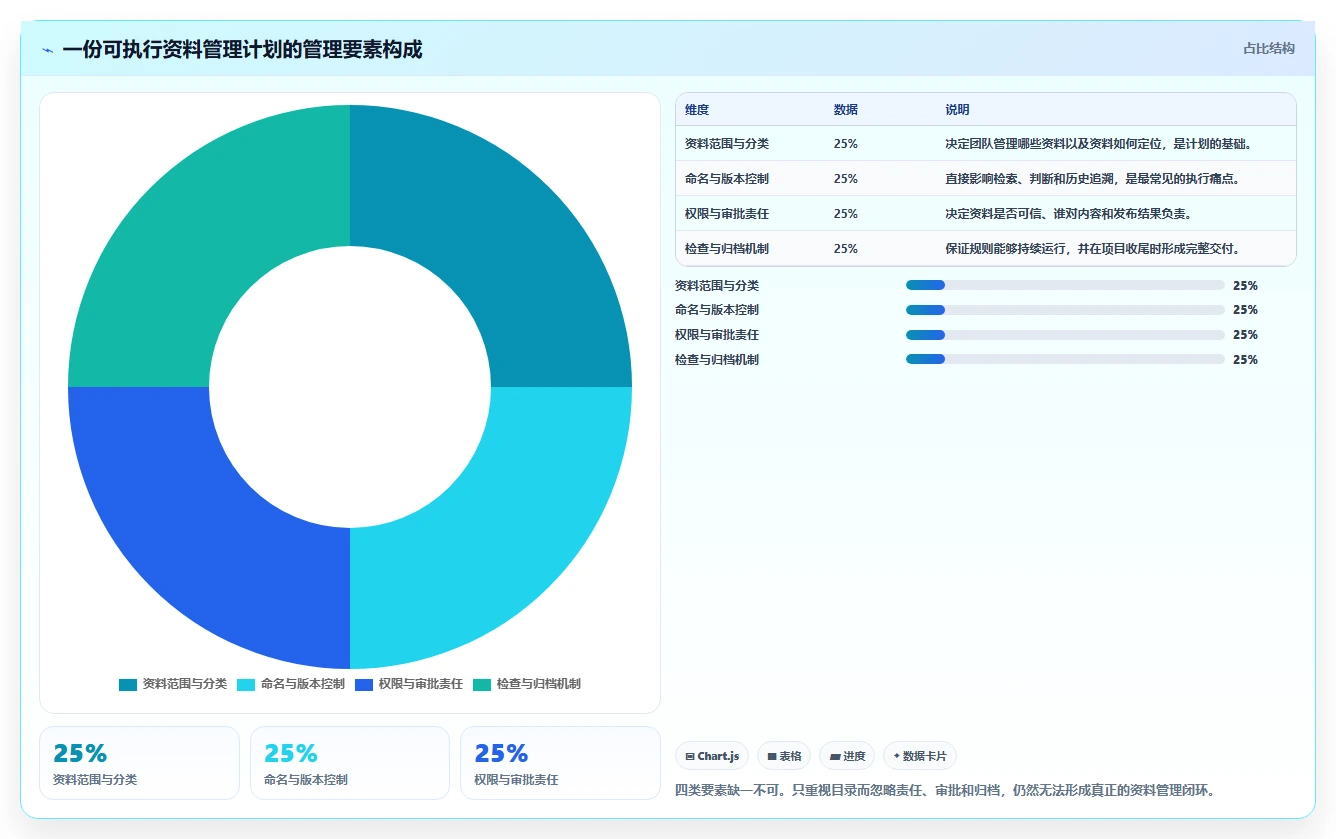Click description starting 直接影响检索
Screen dimensions: 1336x839
point(1092,179)
